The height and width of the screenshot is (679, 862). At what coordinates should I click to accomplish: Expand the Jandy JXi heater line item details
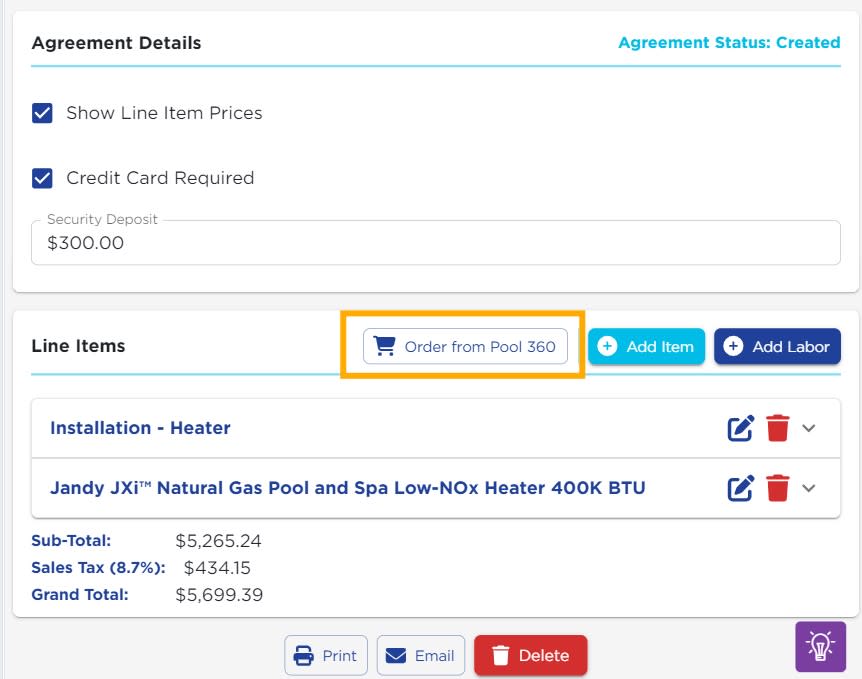point(808,488)
